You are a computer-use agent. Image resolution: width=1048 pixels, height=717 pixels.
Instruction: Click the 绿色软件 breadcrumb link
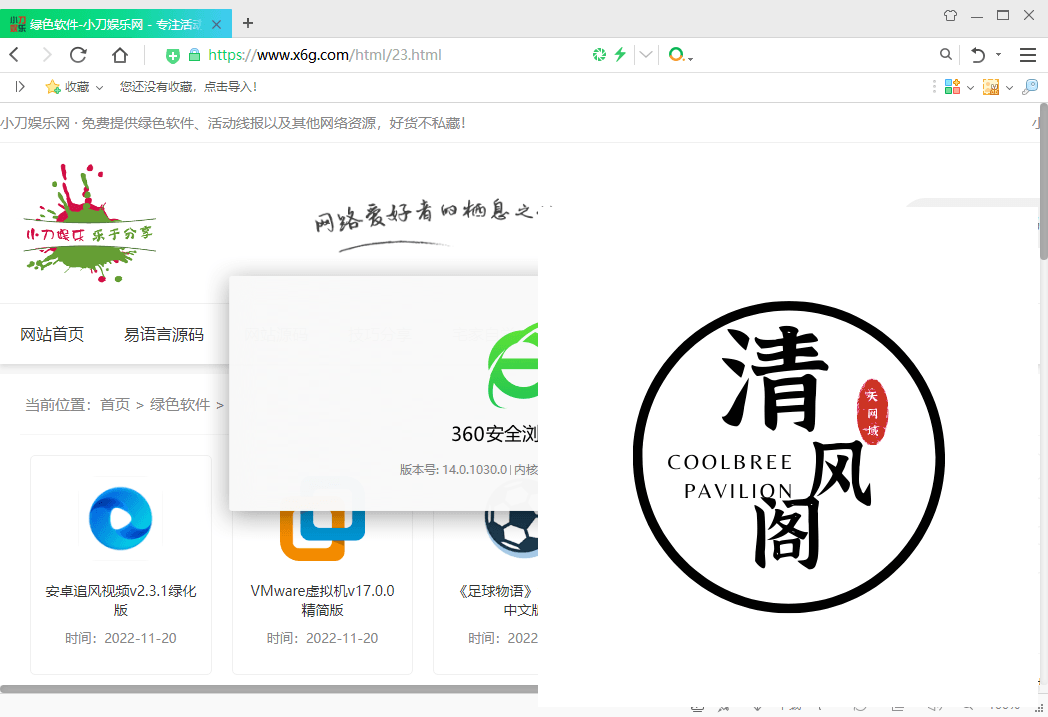point(180,404)
